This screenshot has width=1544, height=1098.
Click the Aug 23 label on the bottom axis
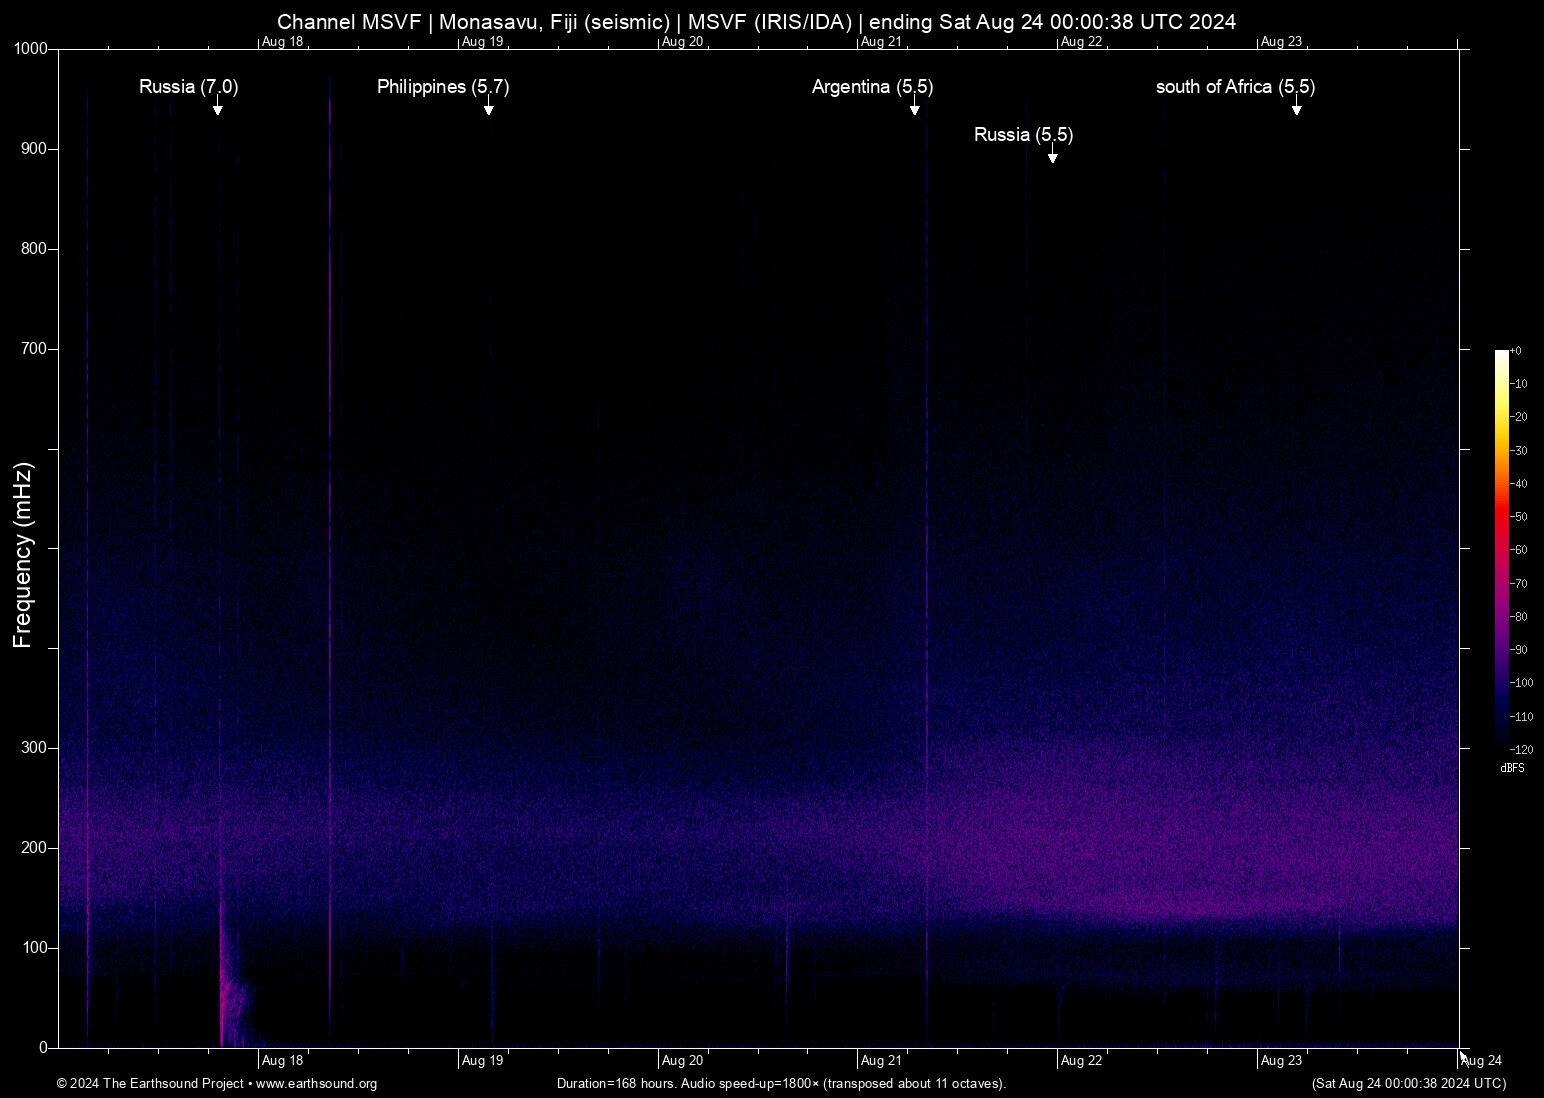click(1282, 1061)
